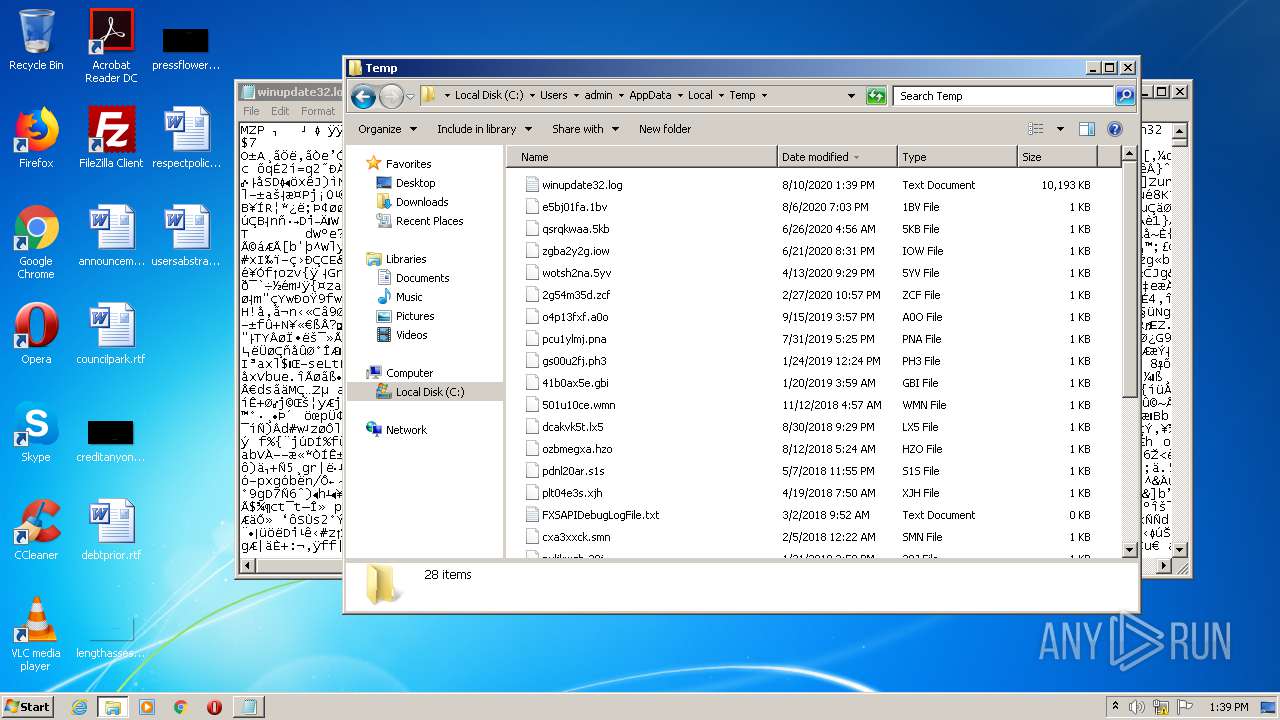Open the Organize dropdown menu
The height and width of the screenshot is (720, 1280).
click(387, 129)
